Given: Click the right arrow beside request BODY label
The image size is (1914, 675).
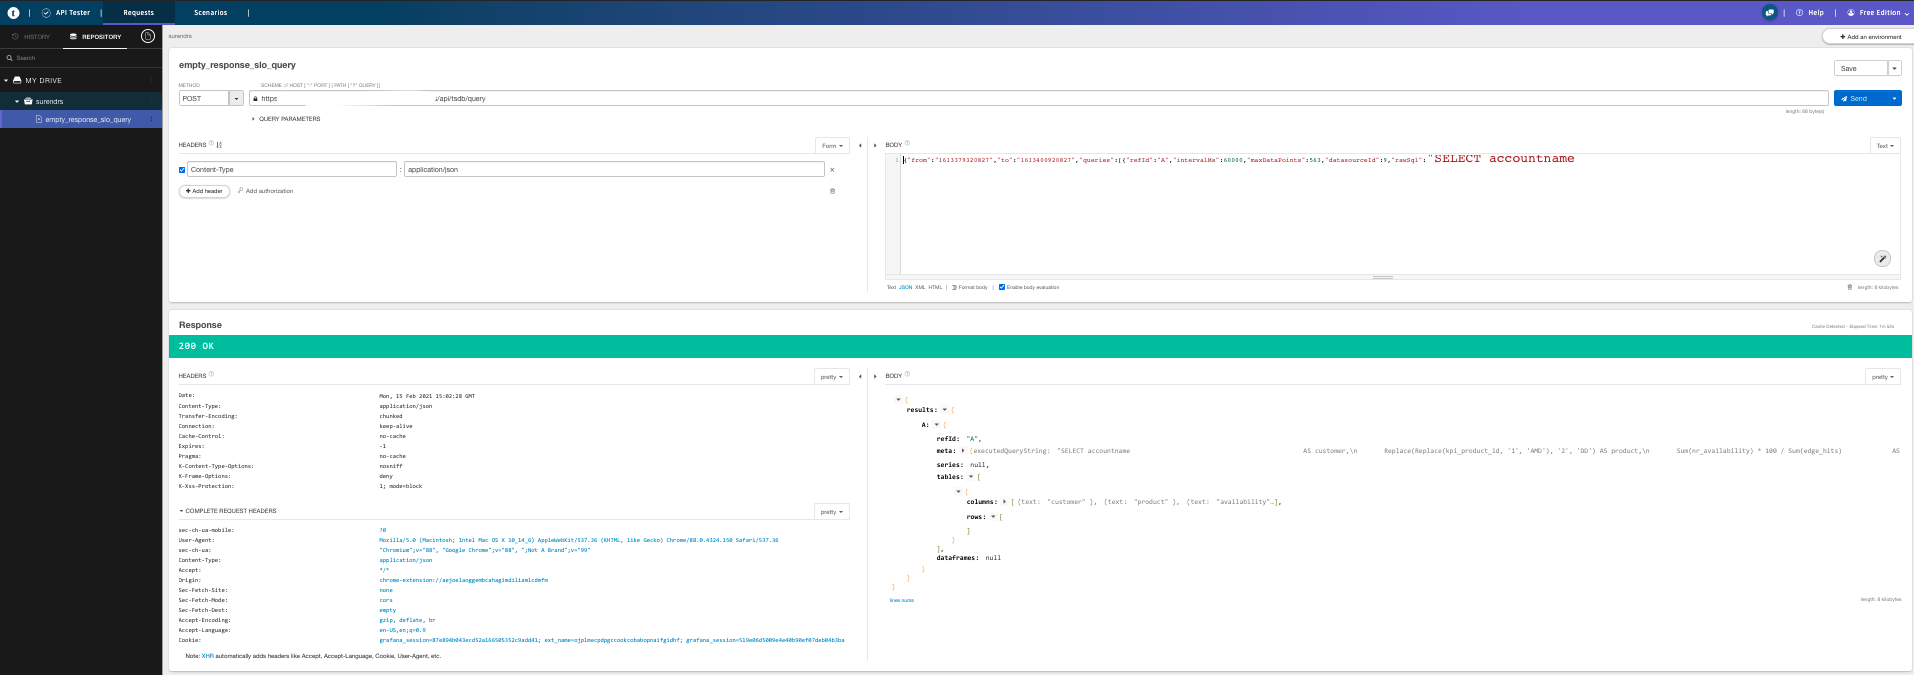Looking at the screenshot, I should coord(876,145).
